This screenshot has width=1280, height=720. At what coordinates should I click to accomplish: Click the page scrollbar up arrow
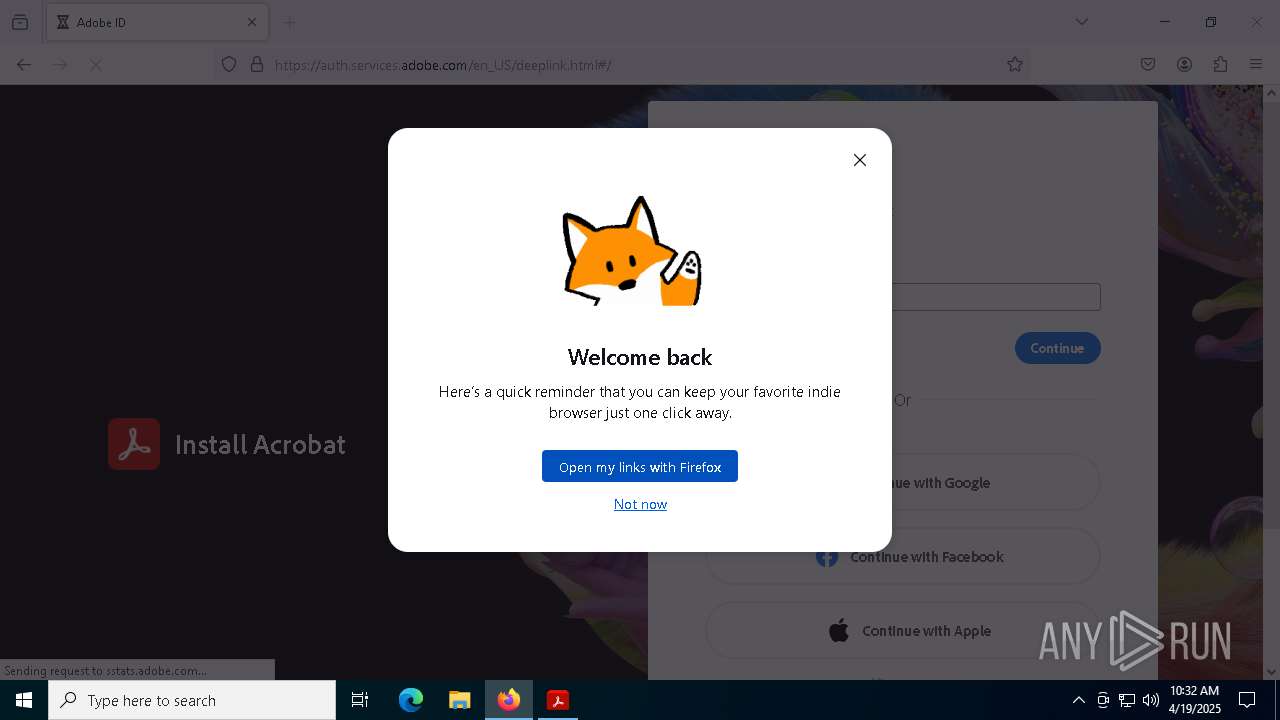(1271, 93)
